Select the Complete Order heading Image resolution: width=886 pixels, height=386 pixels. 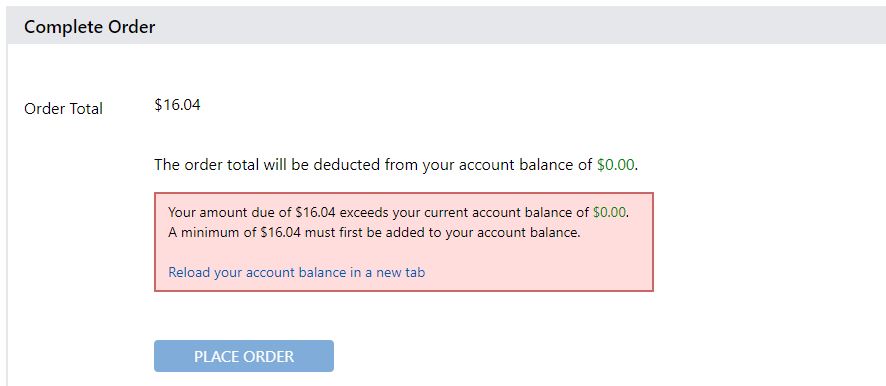point(89,27)
